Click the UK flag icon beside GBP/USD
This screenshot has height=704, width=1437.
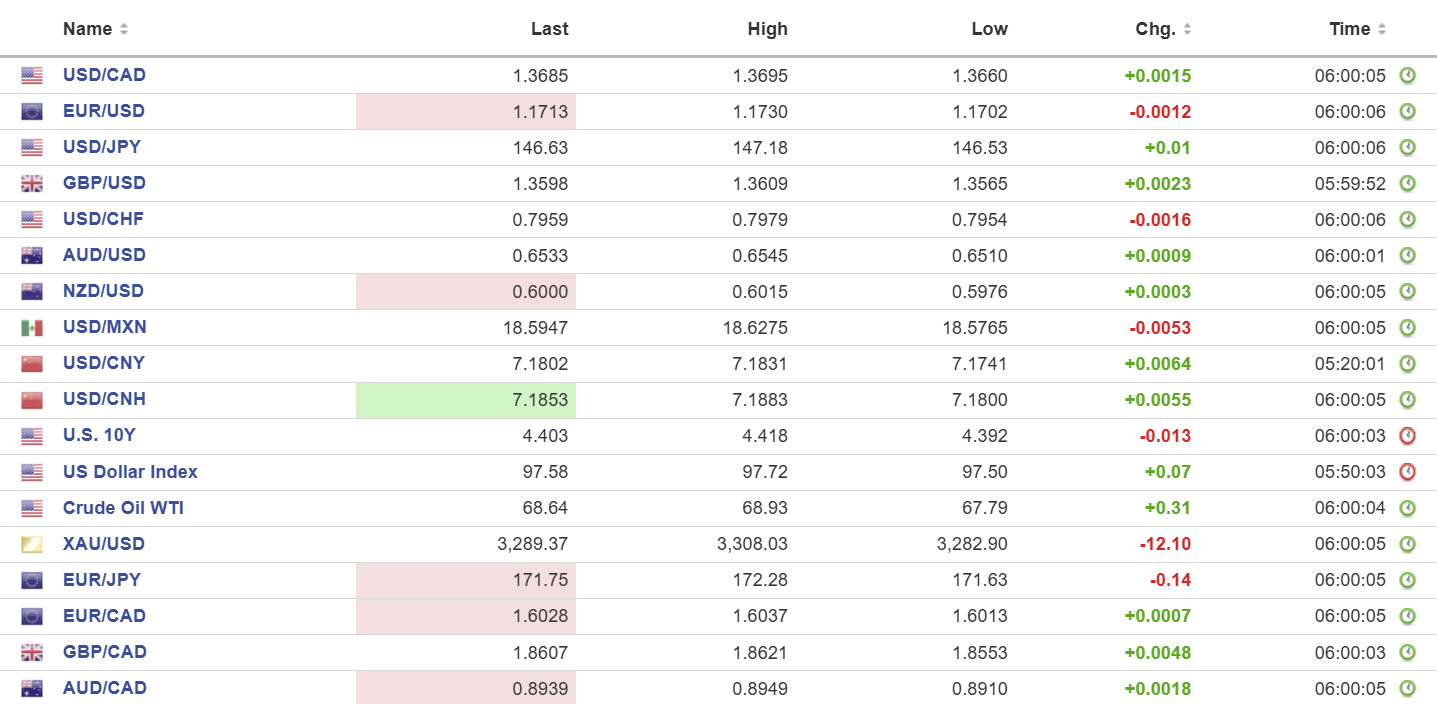[x=32, y=183]
